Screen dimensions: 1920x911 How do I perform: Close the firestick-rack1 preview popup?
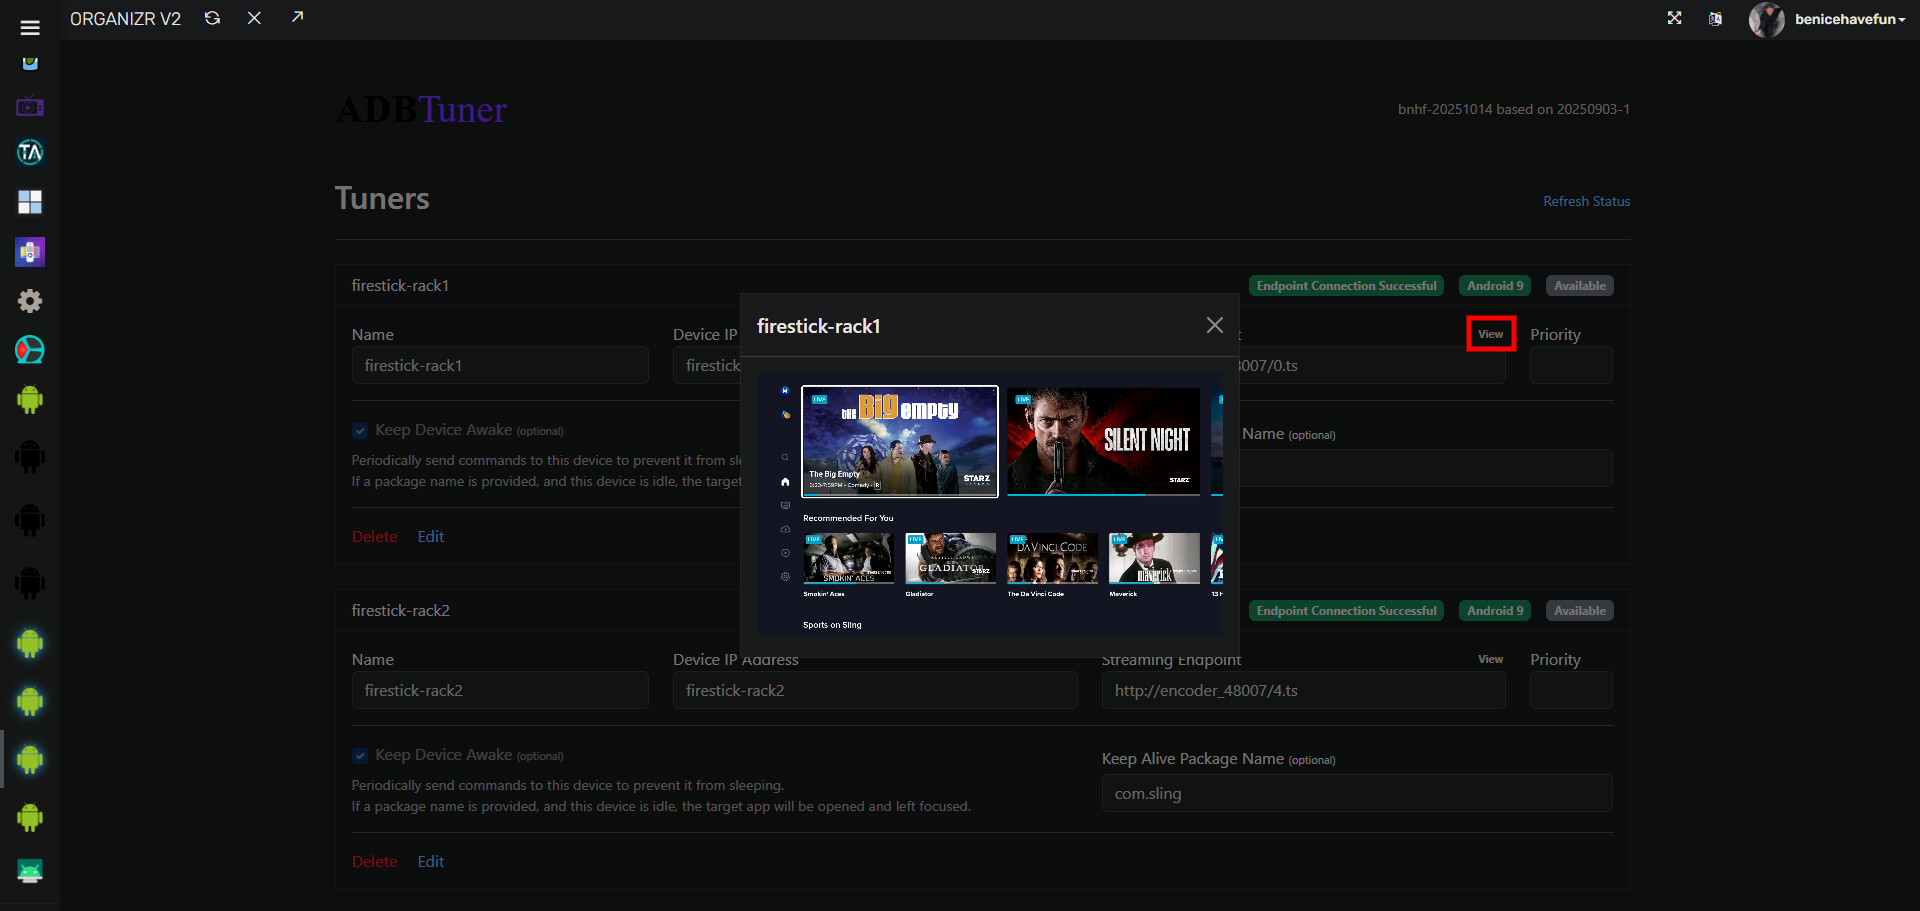[1214, 325]
